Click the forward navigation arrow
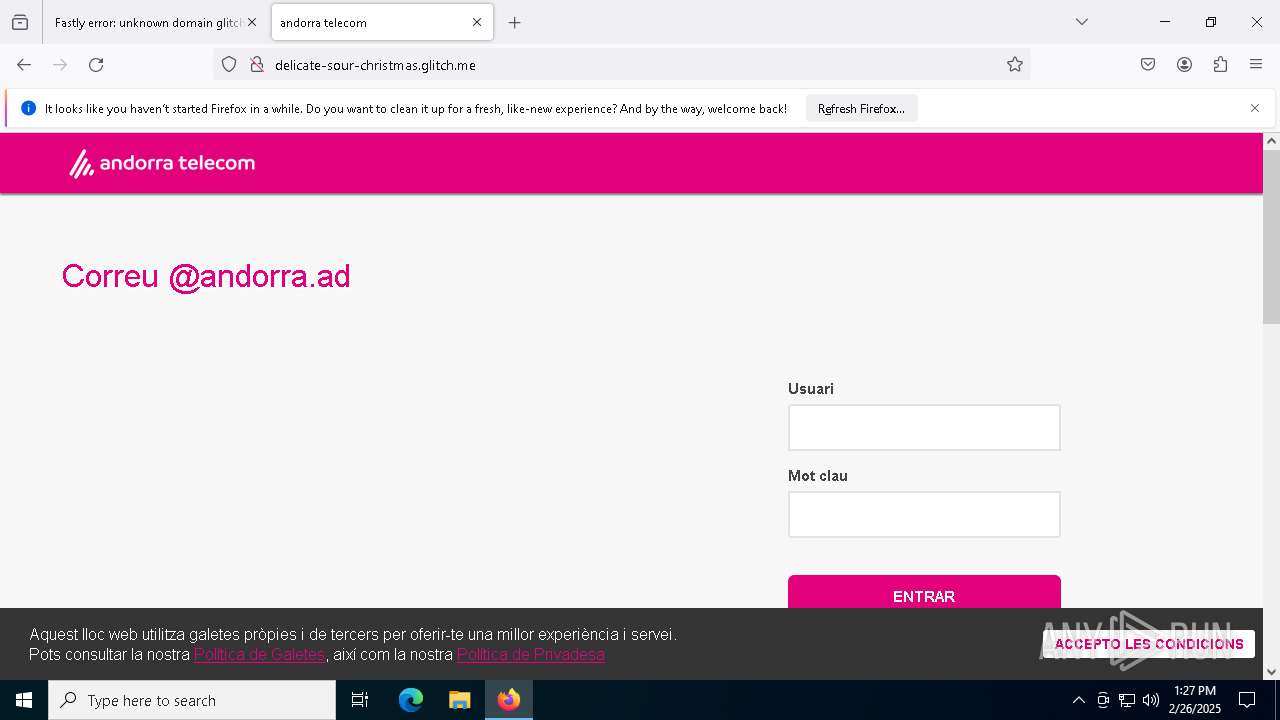The width and height of the screenshot is (1280, 720). tap(60, 65)
